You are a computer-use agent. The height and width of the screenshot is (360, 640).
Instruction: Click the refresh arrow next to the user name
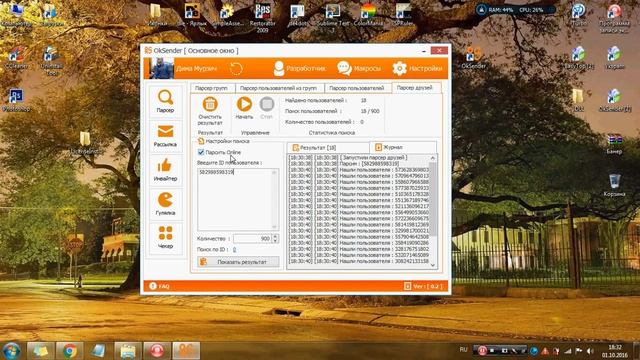pyautogui.click(x=236, y=69)
